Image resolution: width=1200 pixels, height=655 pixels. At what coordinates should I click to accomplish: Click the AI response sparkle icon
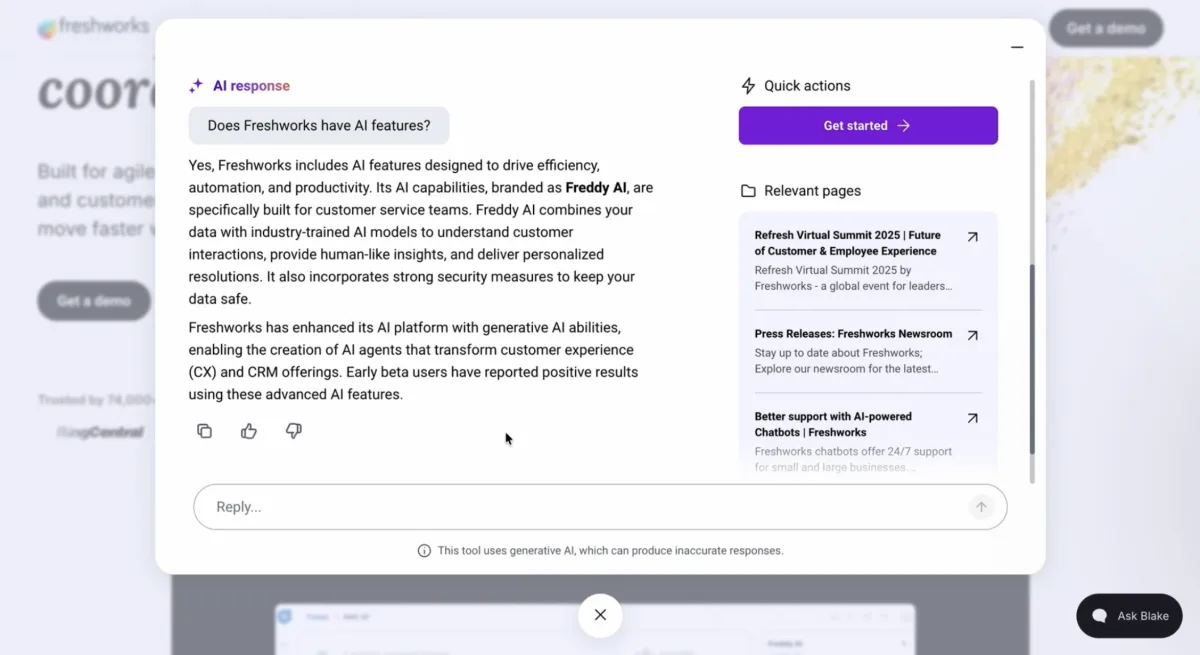pos(196,86)
